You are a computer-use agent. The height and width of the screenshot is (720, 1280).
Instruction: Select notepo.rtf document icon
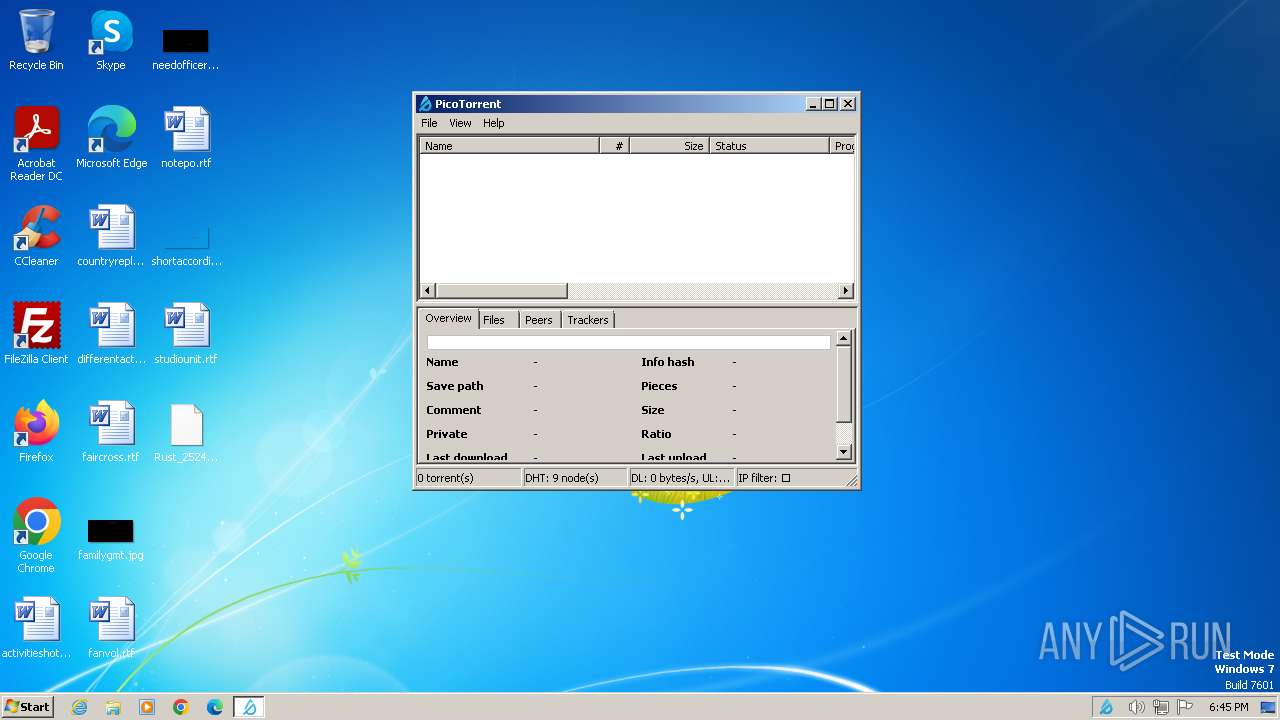click(x=186, y=138)
